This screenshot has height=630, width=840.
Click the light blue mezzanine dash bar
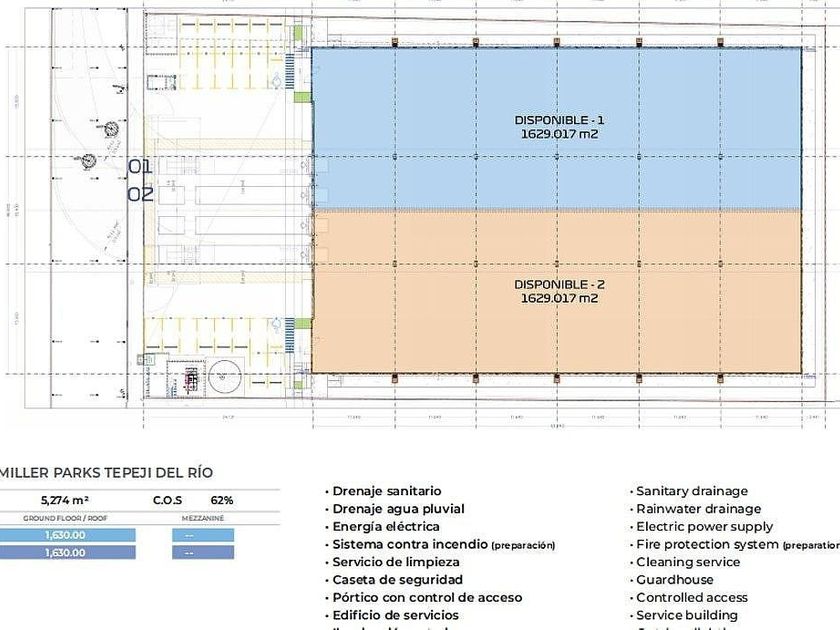point(203,535)
